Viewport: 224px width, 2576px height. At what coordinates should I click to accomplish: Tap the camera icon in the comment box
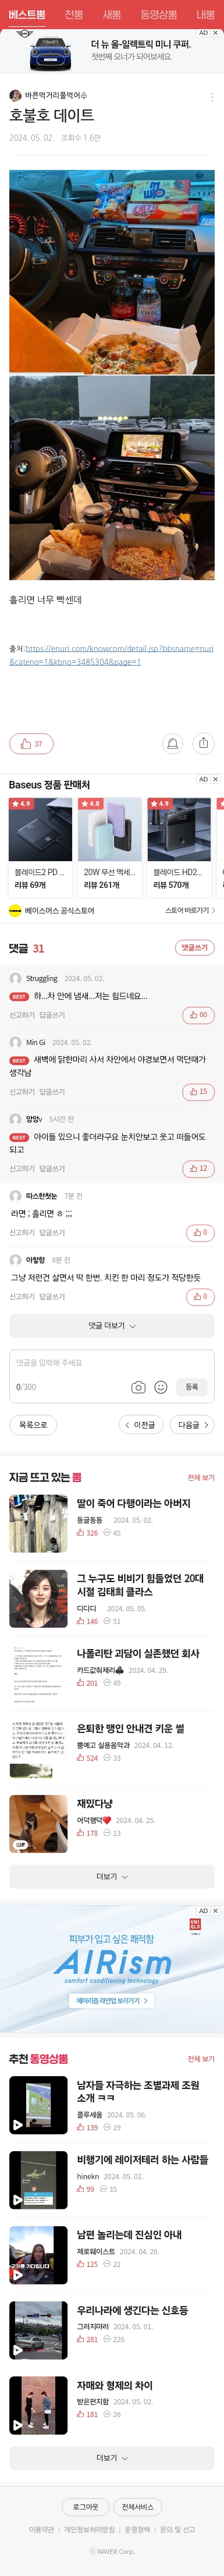tap(138, 1387)
